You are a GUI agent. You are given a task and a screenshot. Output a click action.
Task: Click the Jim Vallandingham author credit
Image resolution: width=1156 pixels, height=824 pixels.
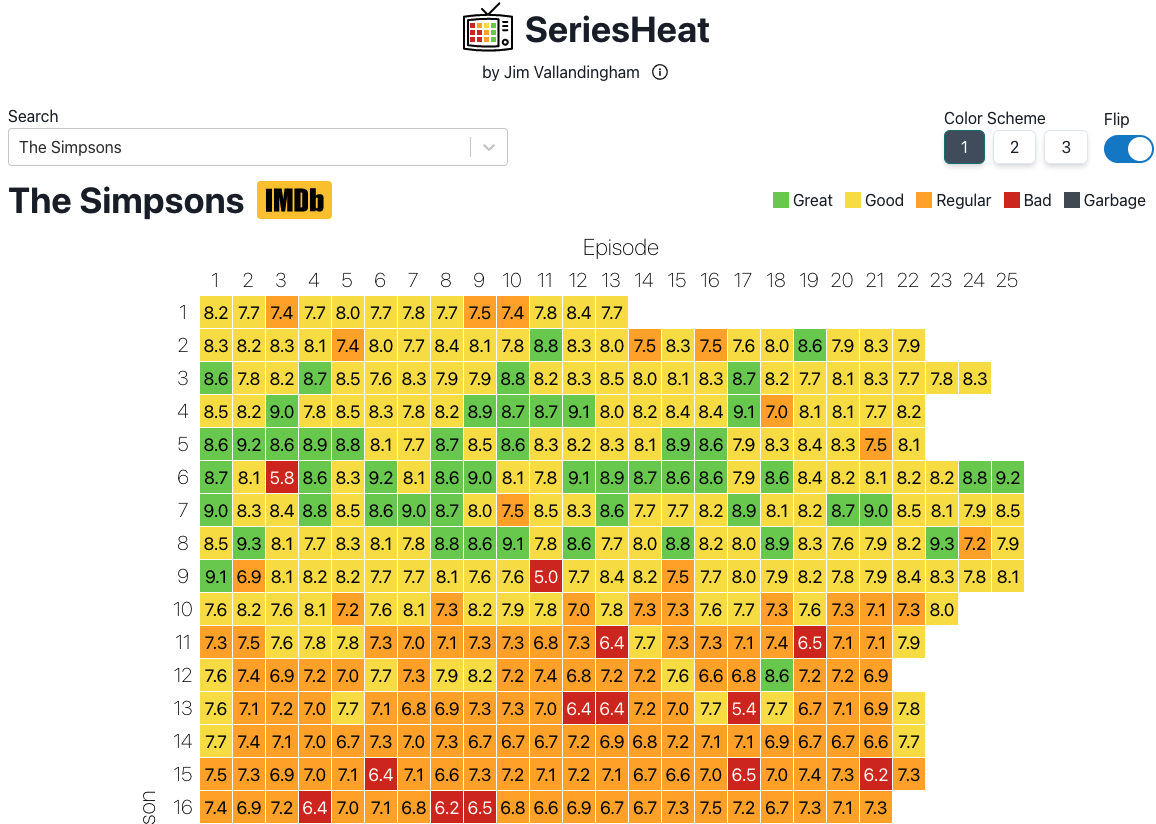click(560, 72)
